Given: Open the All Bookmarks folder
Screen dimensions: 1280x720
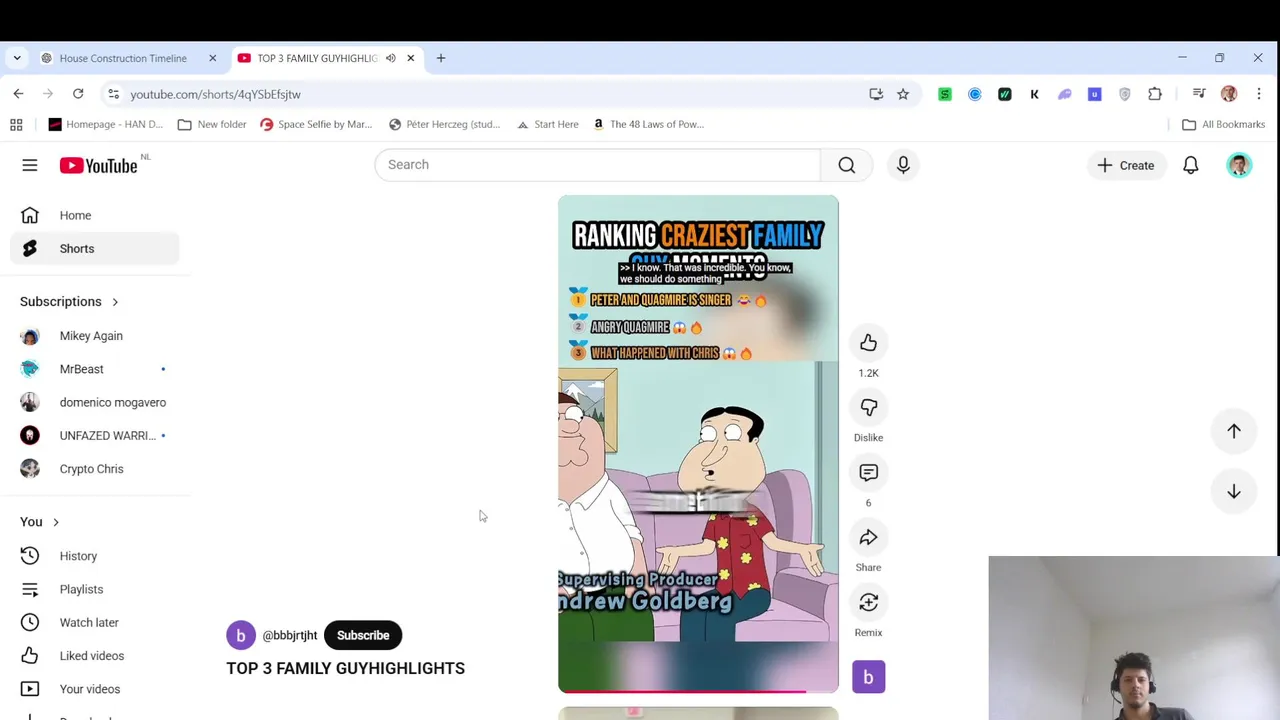Looking at the screenshot, I should (x=1223, y=125).
